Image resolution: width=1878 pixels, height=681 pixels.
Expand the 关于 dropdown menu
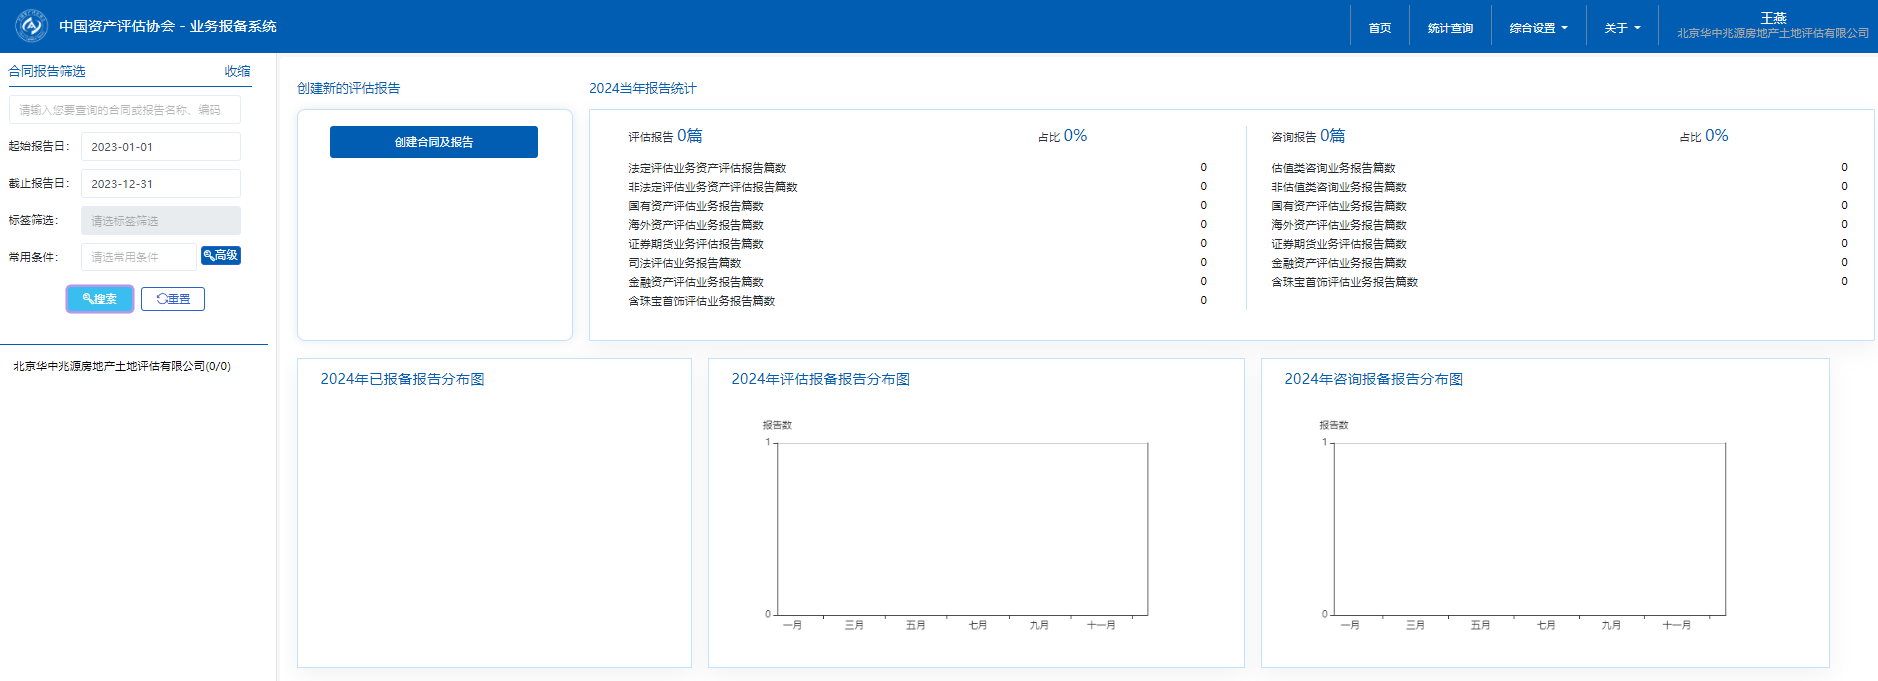[1622, 28]
